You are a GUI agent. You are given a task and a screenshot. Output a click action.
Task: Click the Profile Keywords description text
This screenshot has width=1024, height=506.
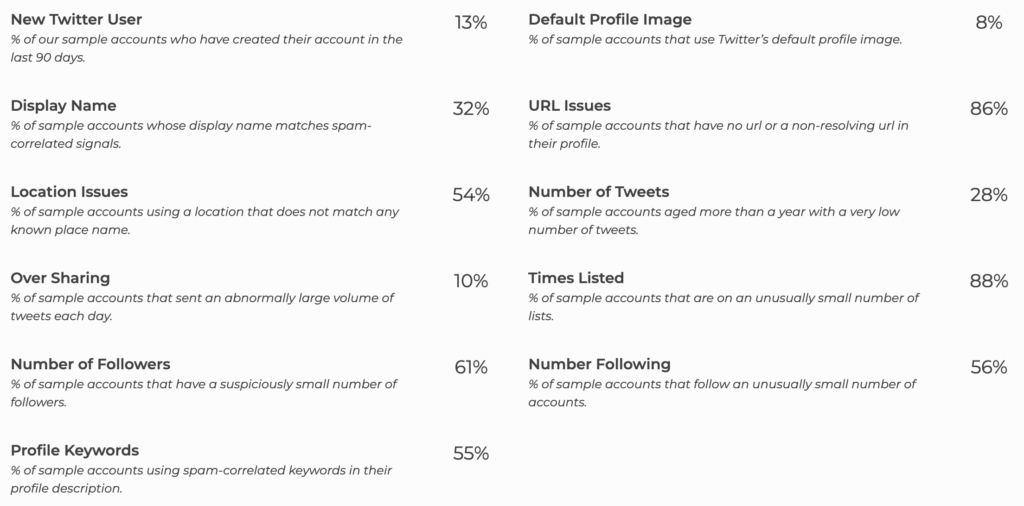coord(201,479)
